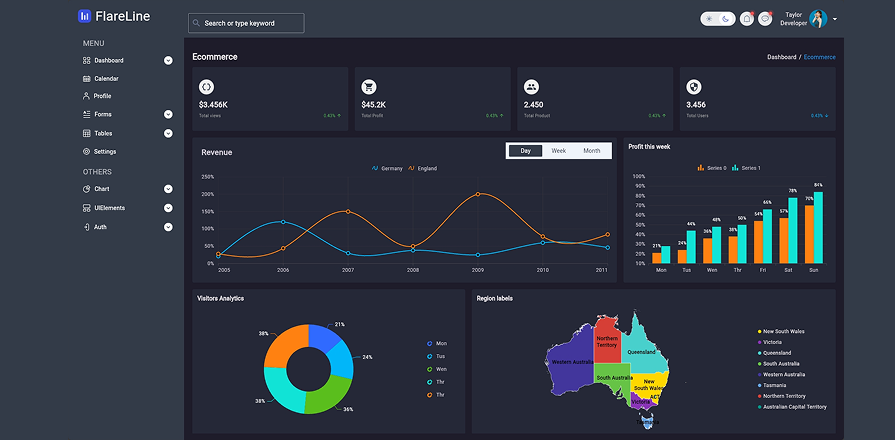
Task: Click the Settings gear icon in sidebar
Action: [x=87, y=152]
